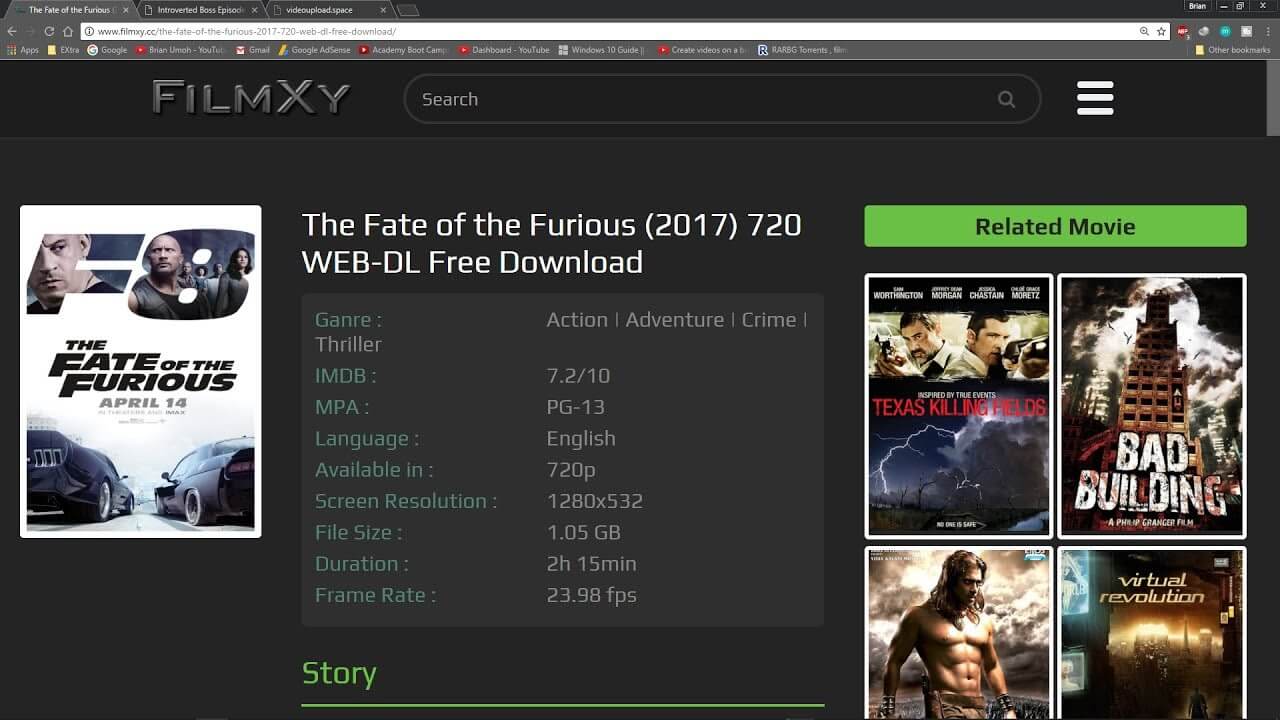The width and height of the screenshot is (1280, 720).
Task: Switch to videoupload.space tab
Action: [320, 10]
